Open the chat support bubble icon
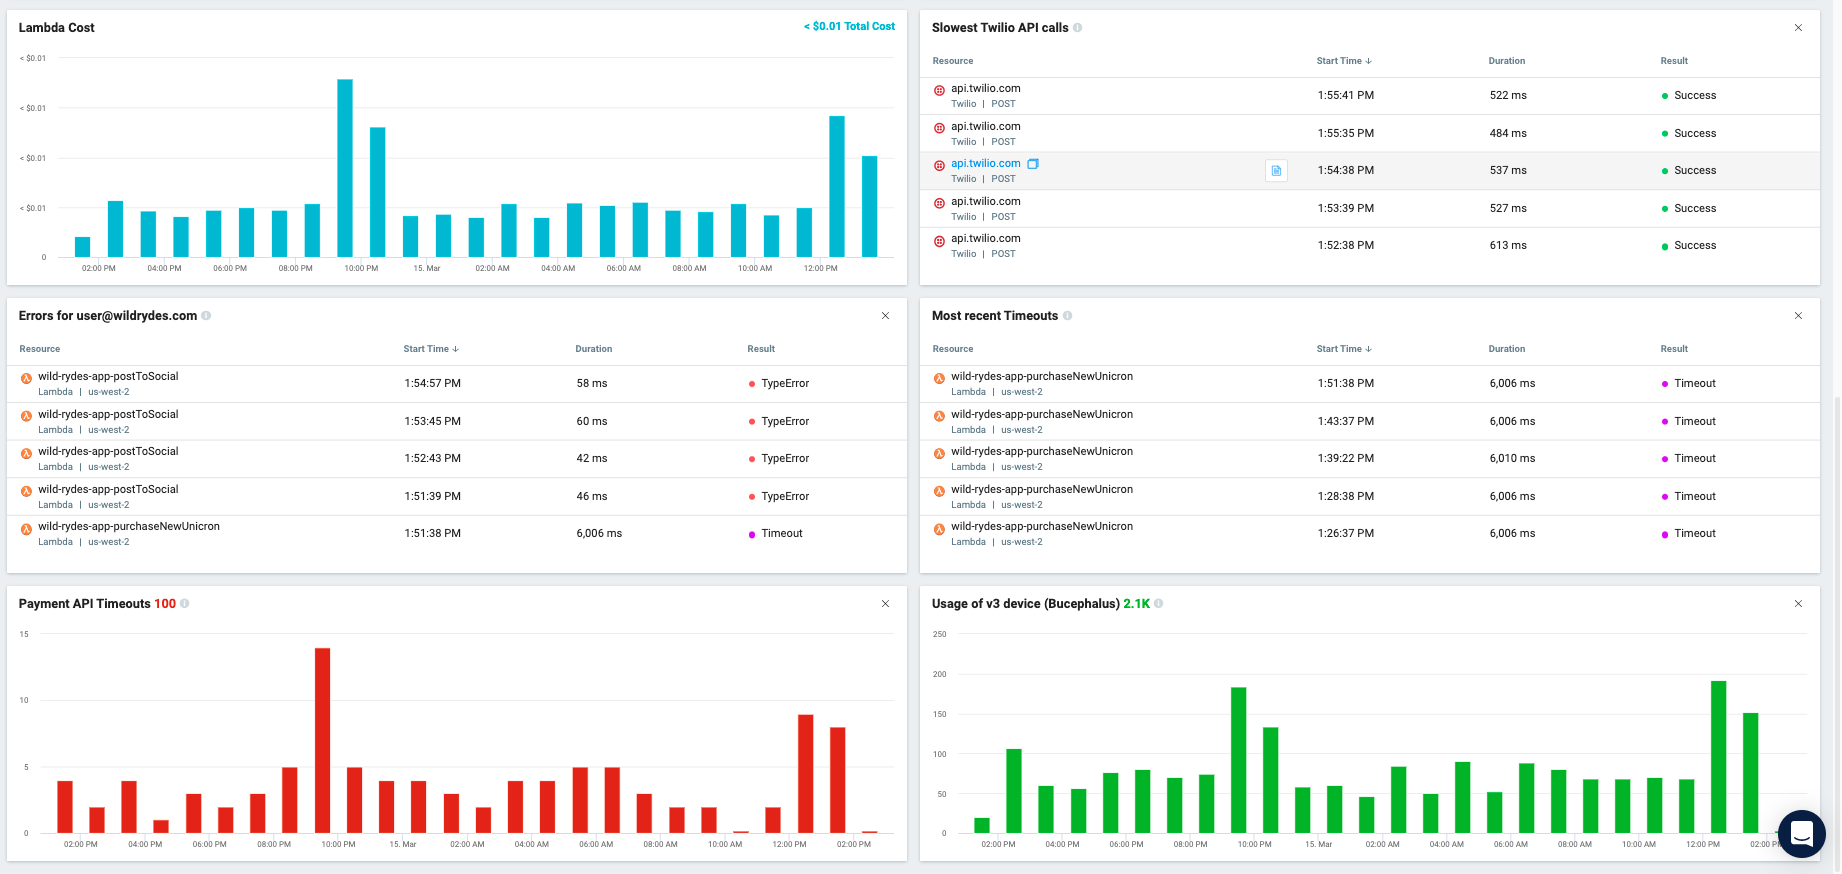Viewport: 1842px width, 874px height. tap(1802, 833)
